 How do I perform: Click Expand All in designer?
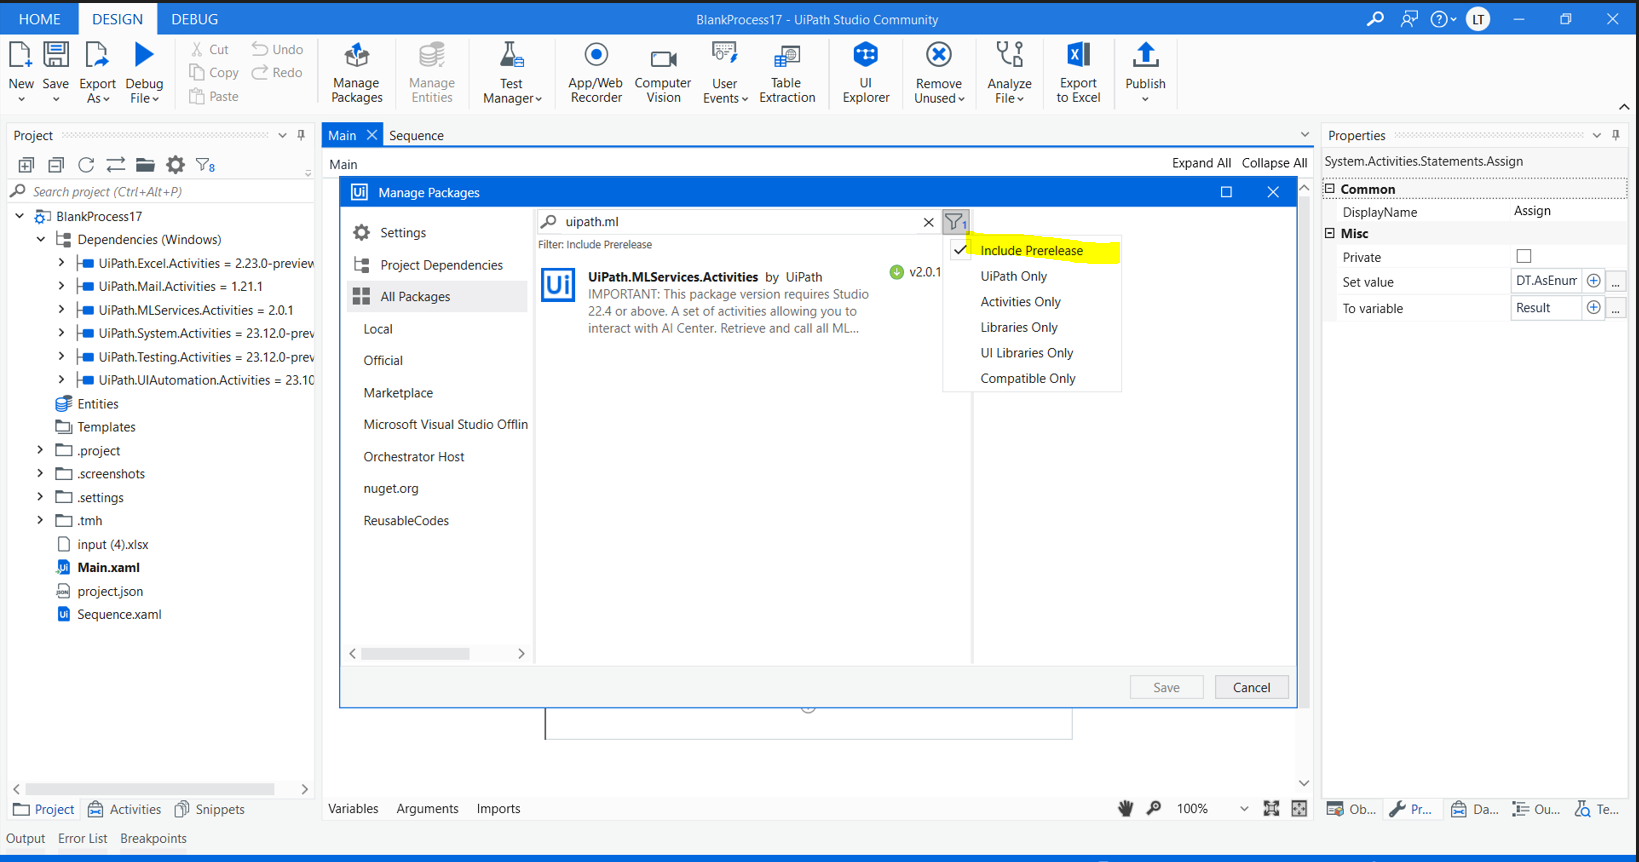tap(1201, 163)
